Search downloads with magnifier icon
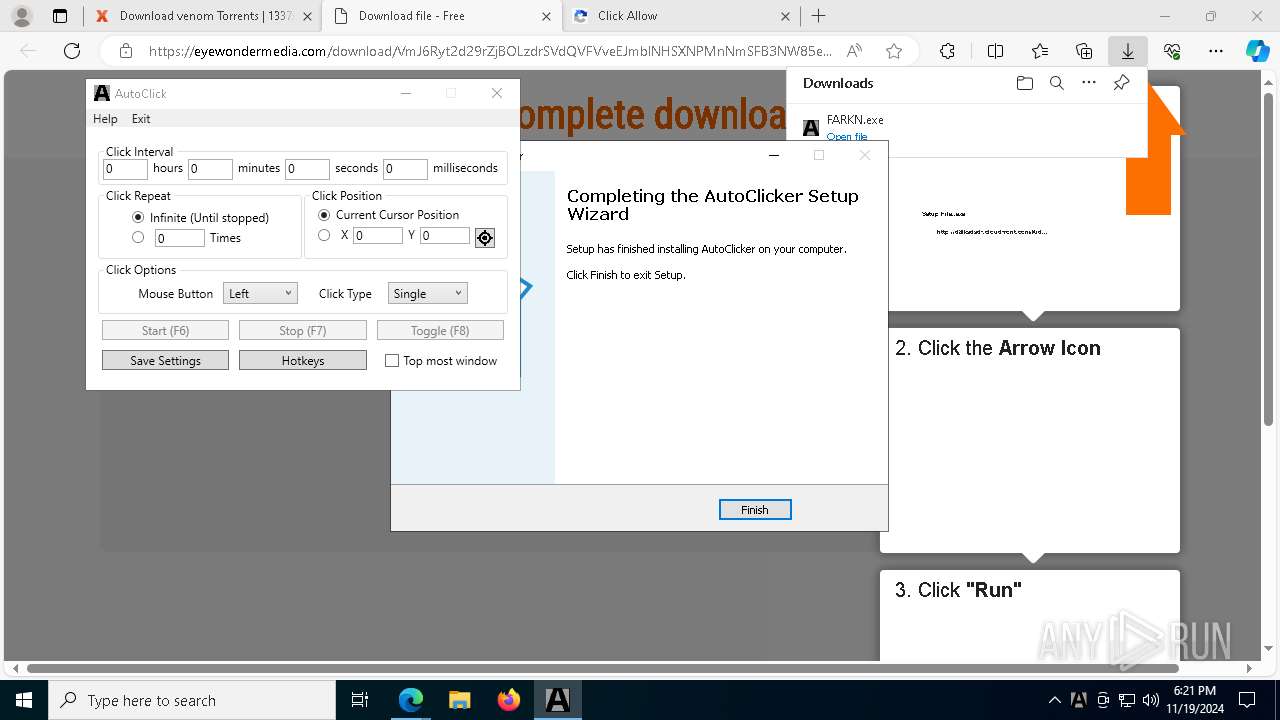1280x720 pixels. (1056, 83)
